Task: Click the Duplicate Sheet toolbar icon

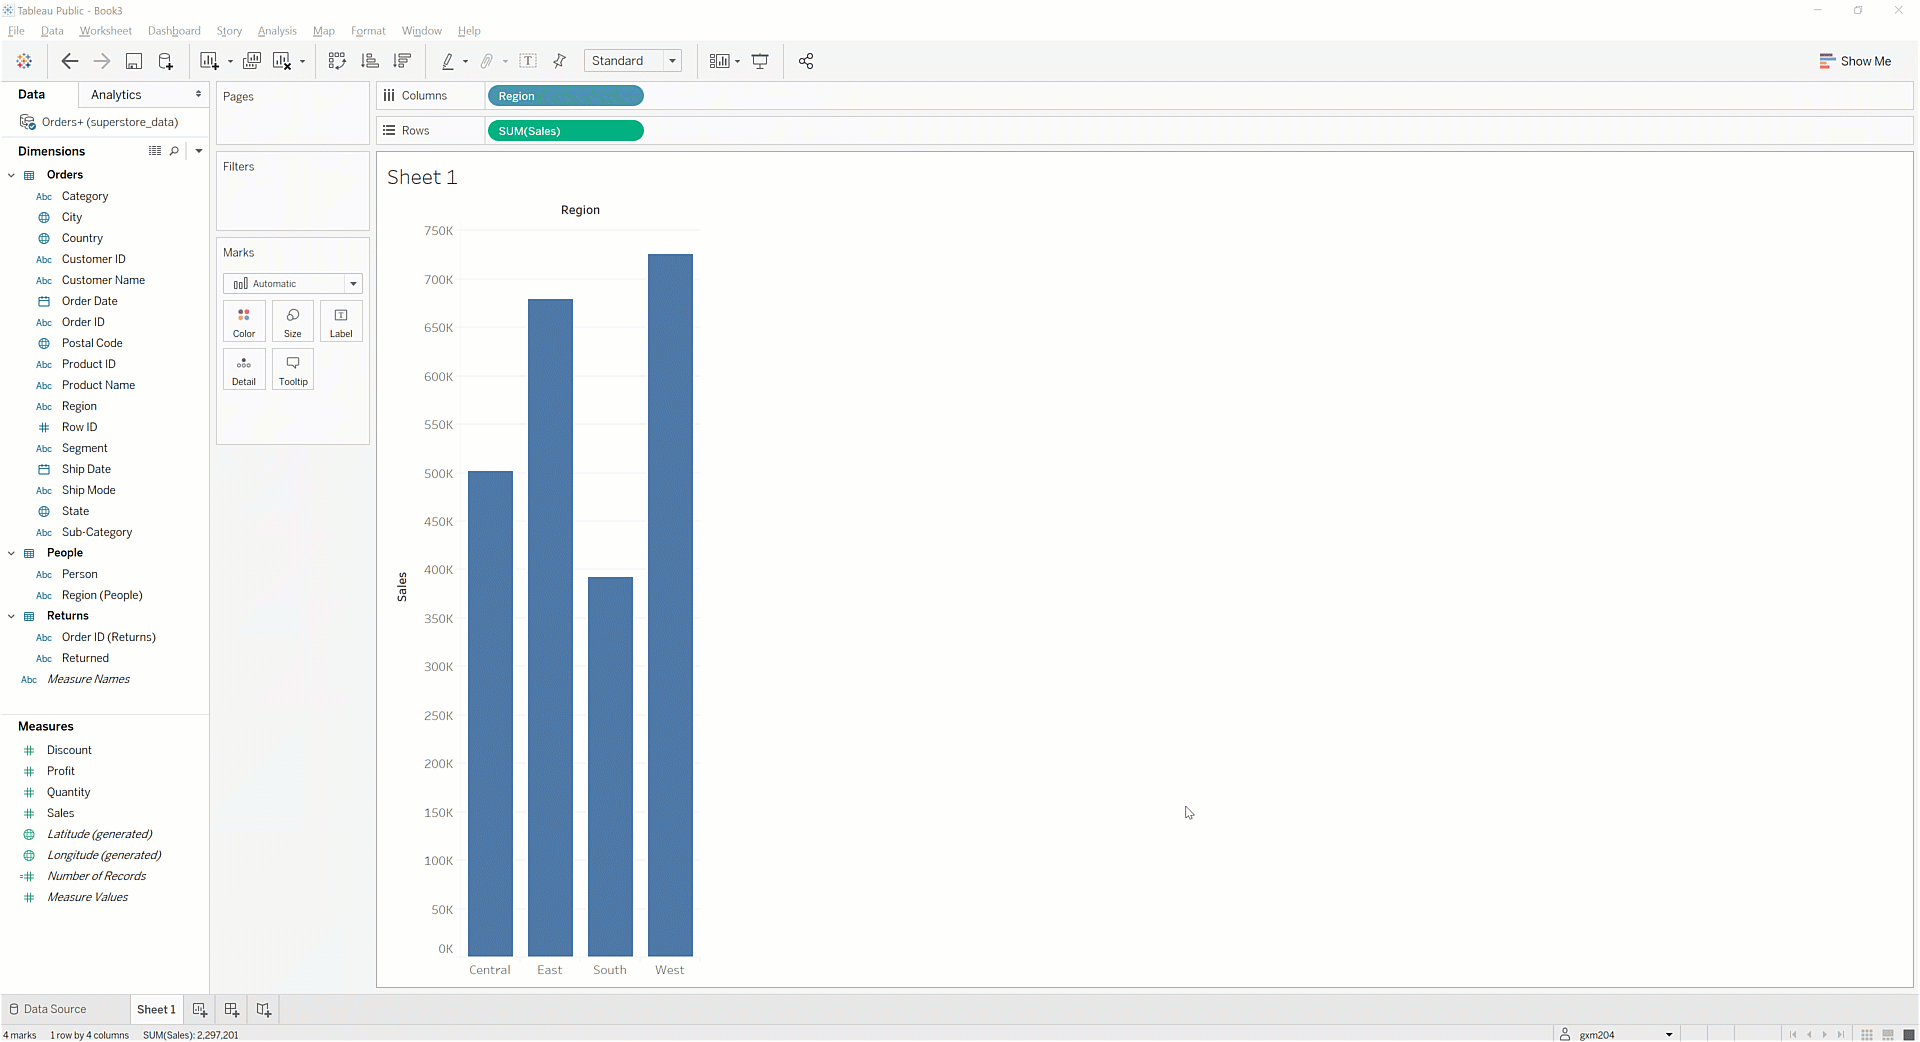Action: (252, 61)
